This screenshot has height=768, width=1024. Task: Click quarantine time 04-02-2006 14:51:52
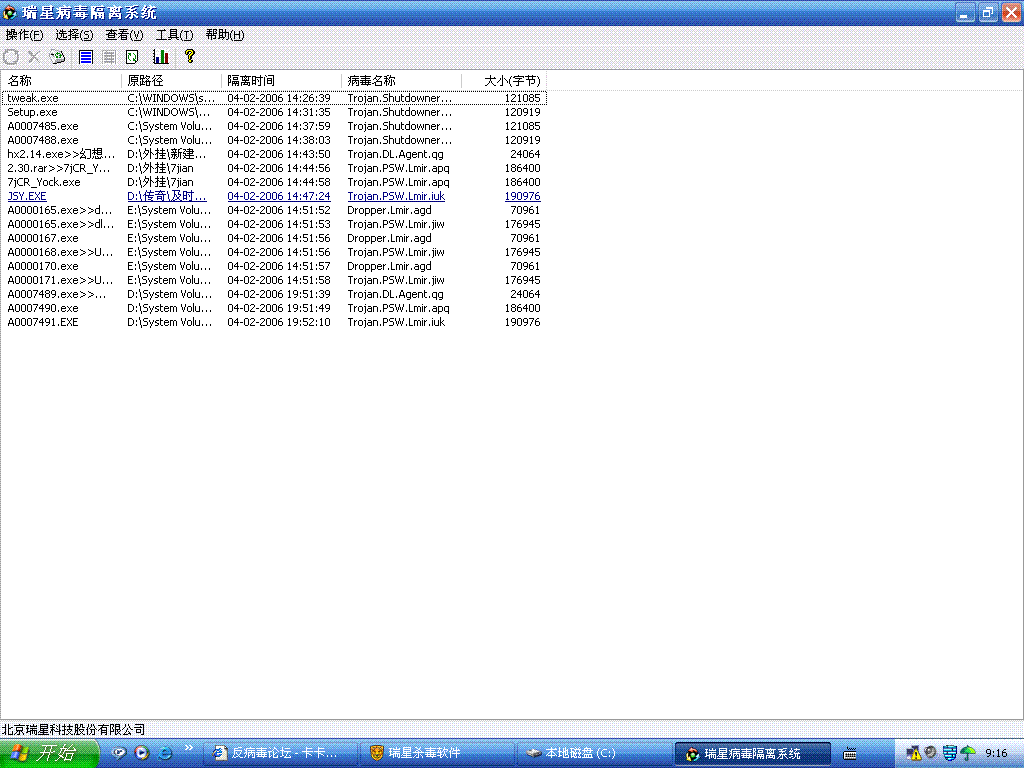pyautogui.click(x=279, y=210)
